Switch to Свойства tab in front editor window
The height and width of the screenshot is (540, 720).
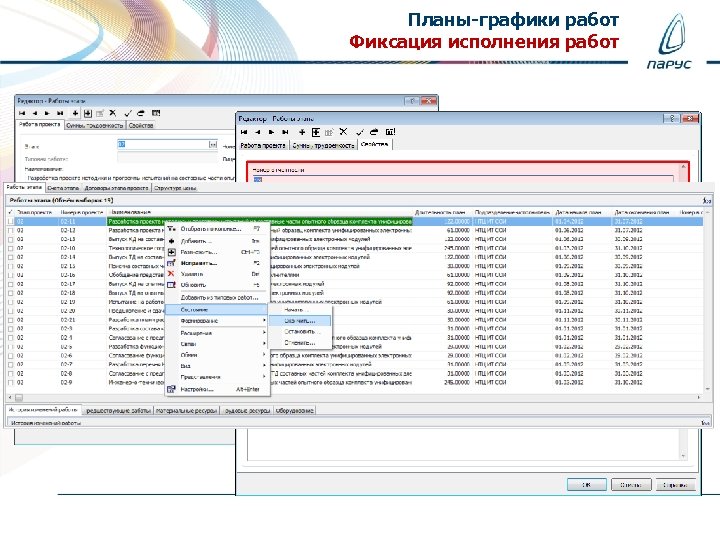click(x=375, y=145)
